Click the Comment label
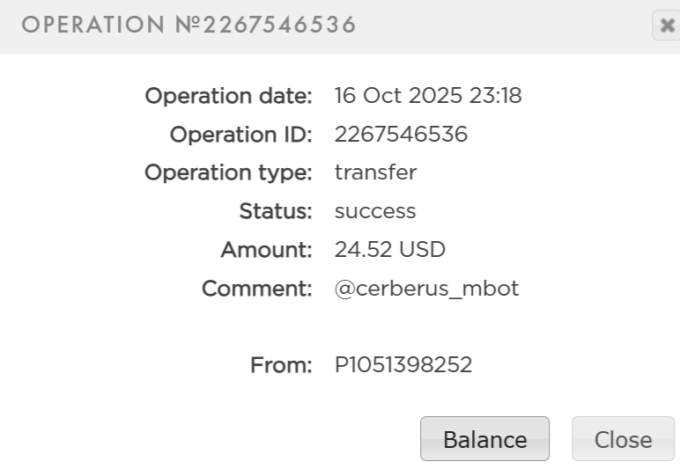The height and width of the screenshot is (469, 680). pos(258,289)
